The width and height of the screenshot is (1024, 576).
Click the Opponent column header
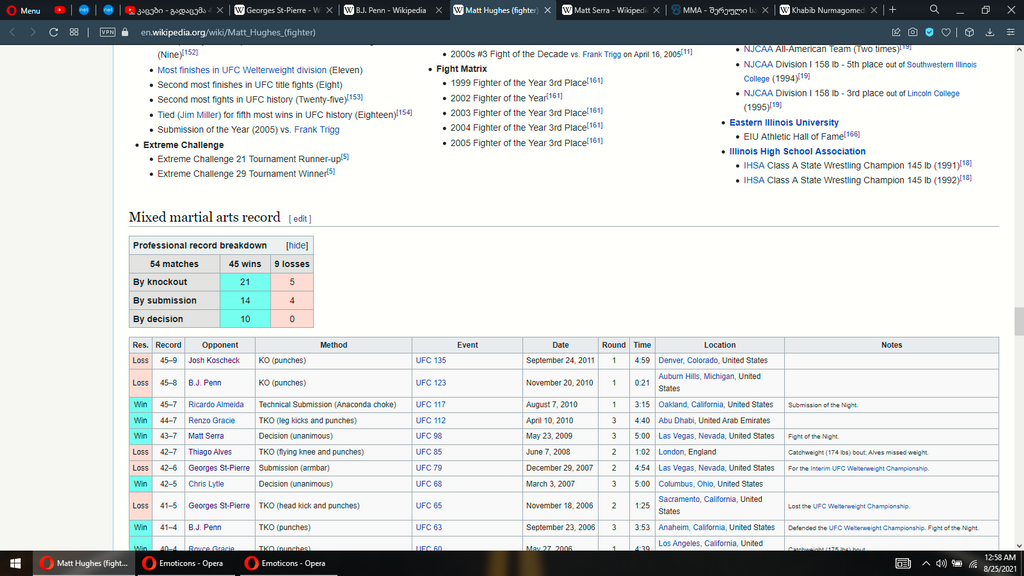coord(219,345)
